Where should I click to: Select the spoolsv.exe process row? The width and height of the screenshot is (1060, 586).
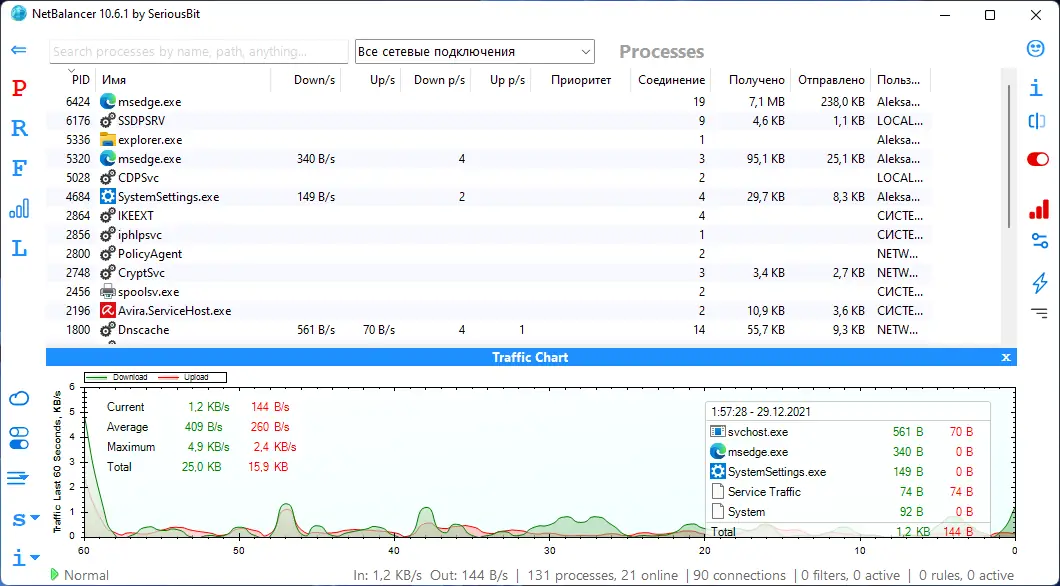pyautogui.click(x=489, y=292)
